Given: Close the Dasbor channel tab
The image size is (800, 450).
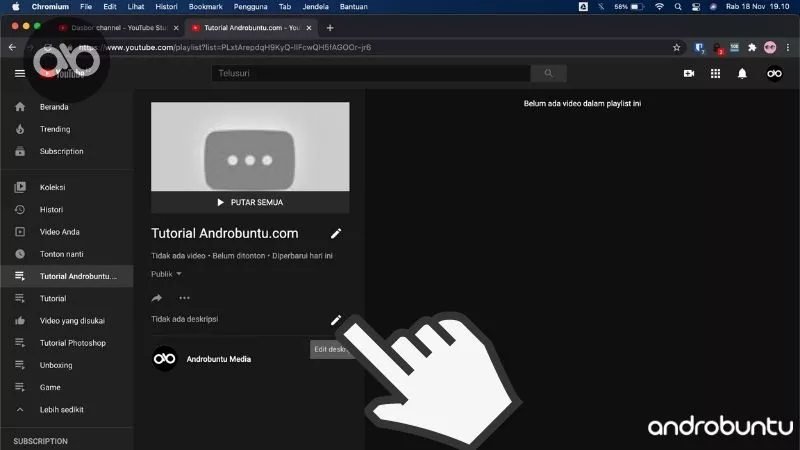Looking at the screenshot, I should point(176,28).
